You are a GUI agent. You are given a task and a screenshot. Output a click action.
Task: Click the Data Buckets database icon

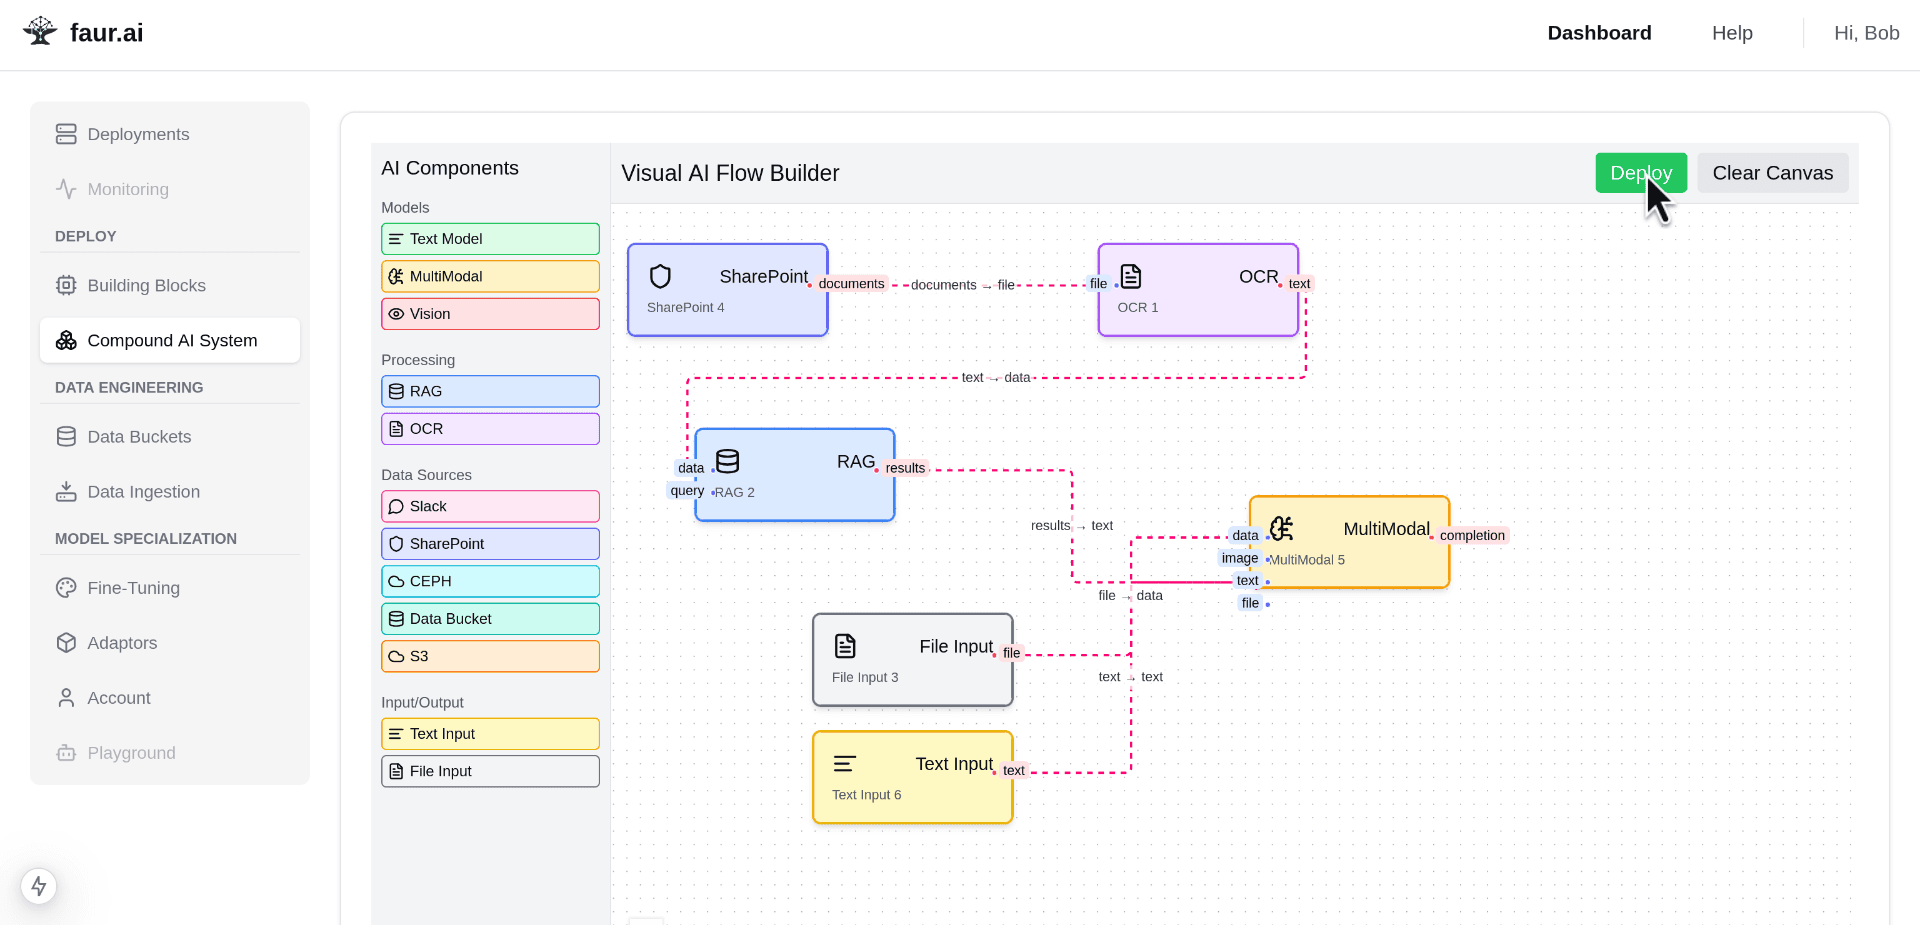click(x=66, y=436)
